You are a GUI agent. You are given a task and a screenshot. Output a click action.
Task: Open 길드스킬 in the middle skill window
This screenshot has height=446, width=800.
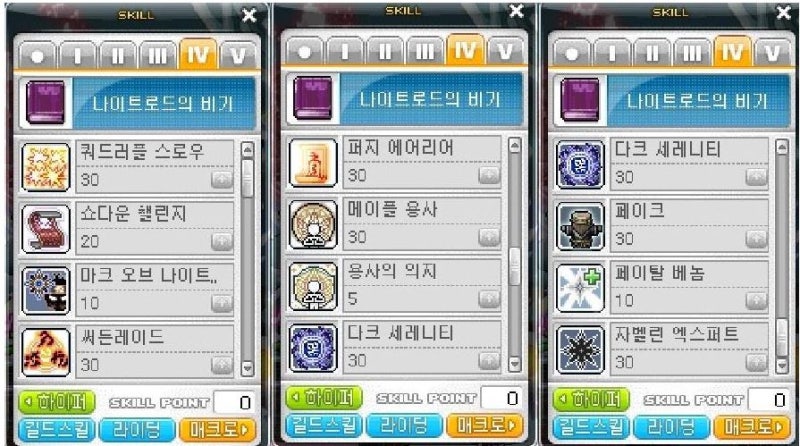324,426
